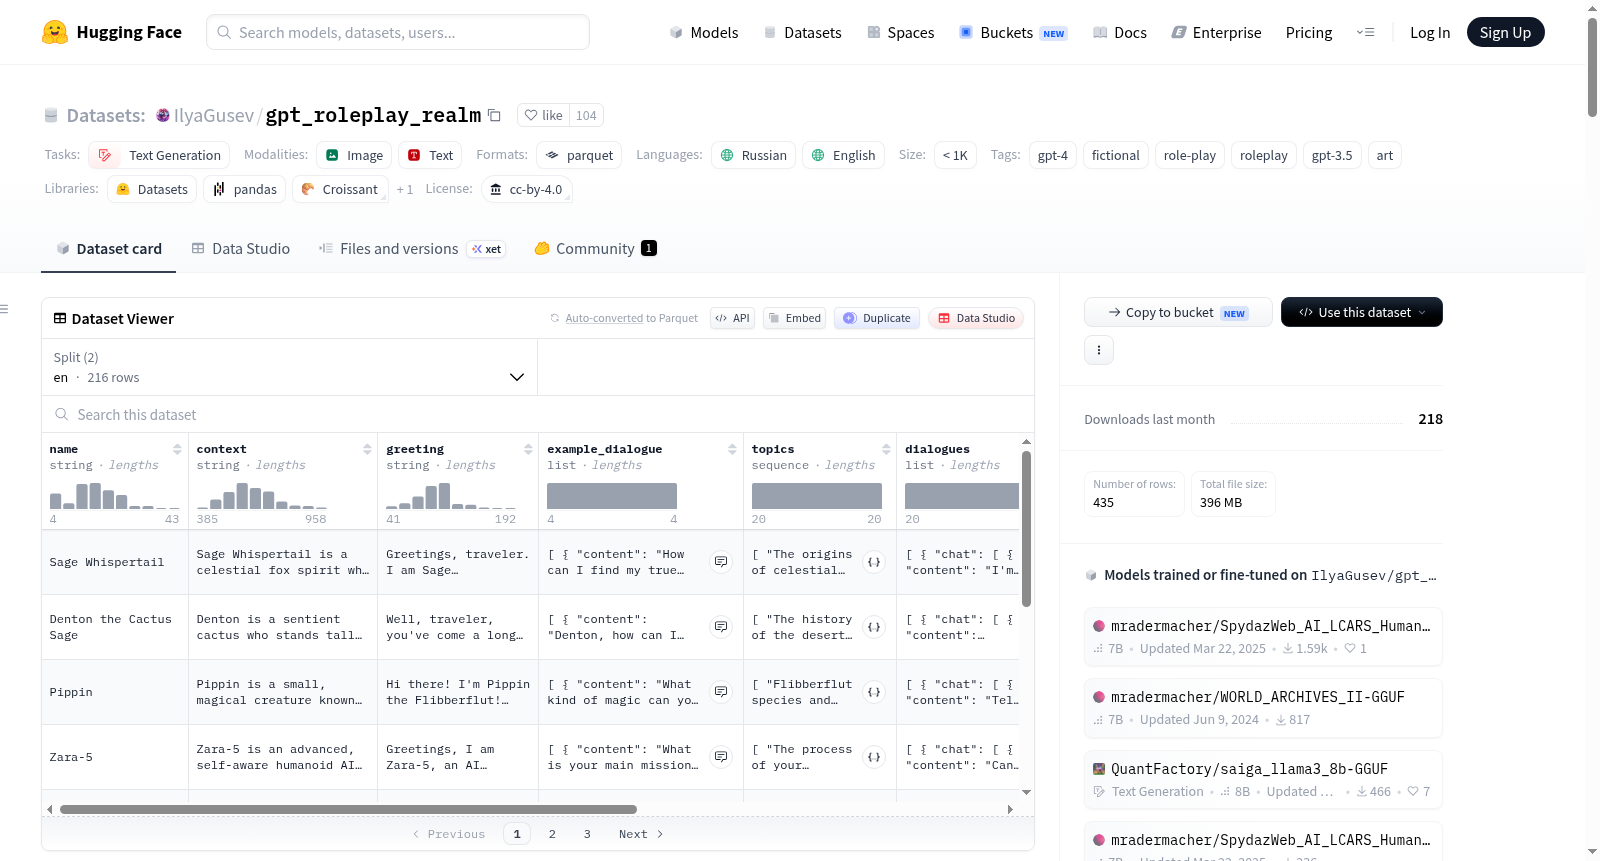Sort by the context column
1600x861 pixels.
click(x=367, y=449)
